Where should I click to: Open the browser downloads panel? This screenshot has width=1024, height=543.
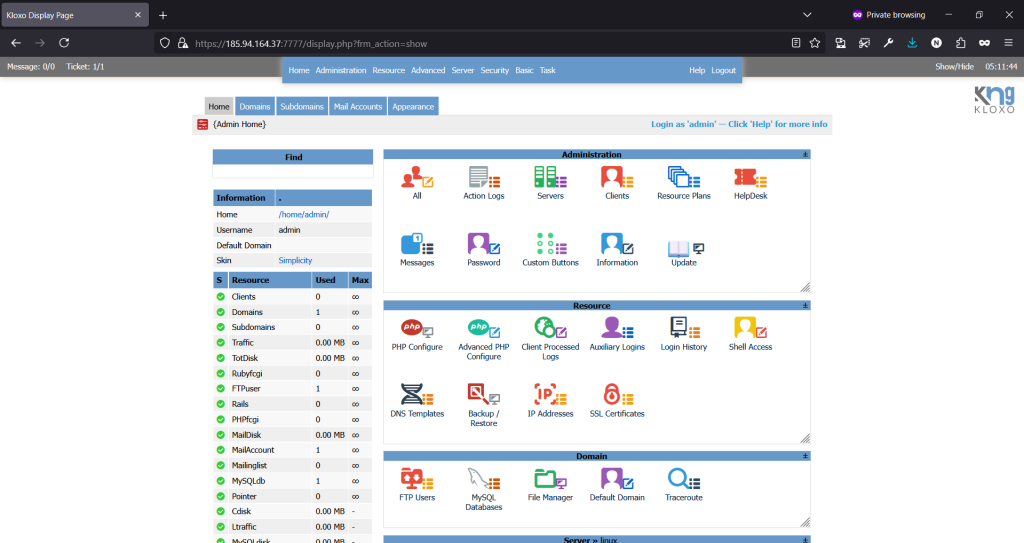coord(912,43)
